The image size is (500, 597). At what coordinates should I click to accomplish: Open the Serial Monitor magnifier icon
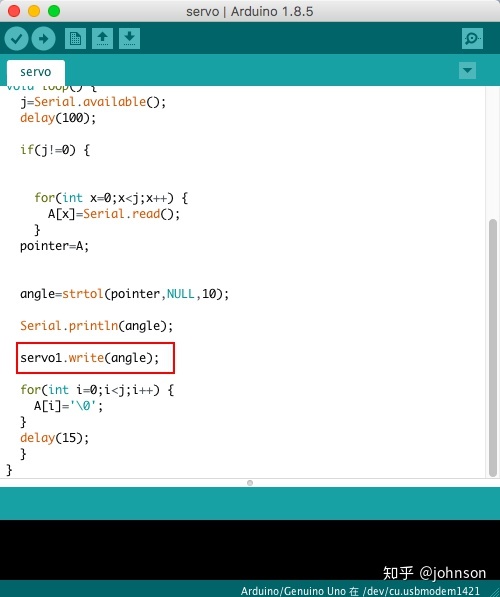coord(472,38)
